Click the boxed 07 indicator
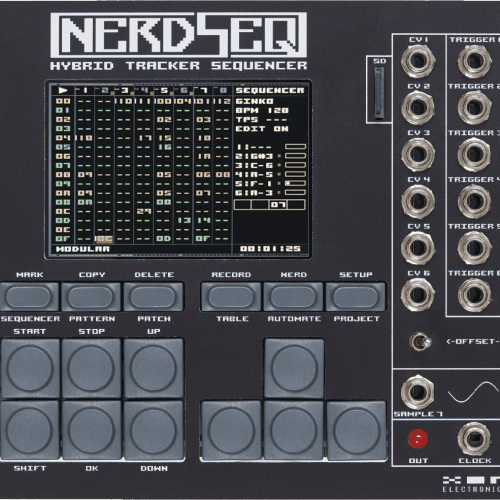This screenshot has height=500, width=500. (x=277, y=204)
